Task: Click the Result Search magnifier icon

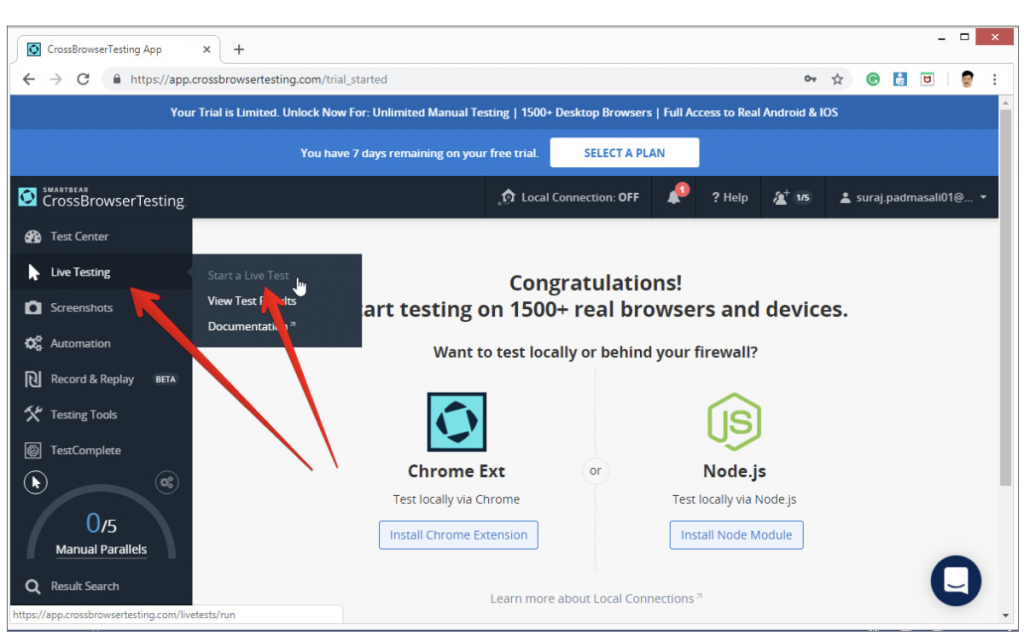Action: (33, 586)
